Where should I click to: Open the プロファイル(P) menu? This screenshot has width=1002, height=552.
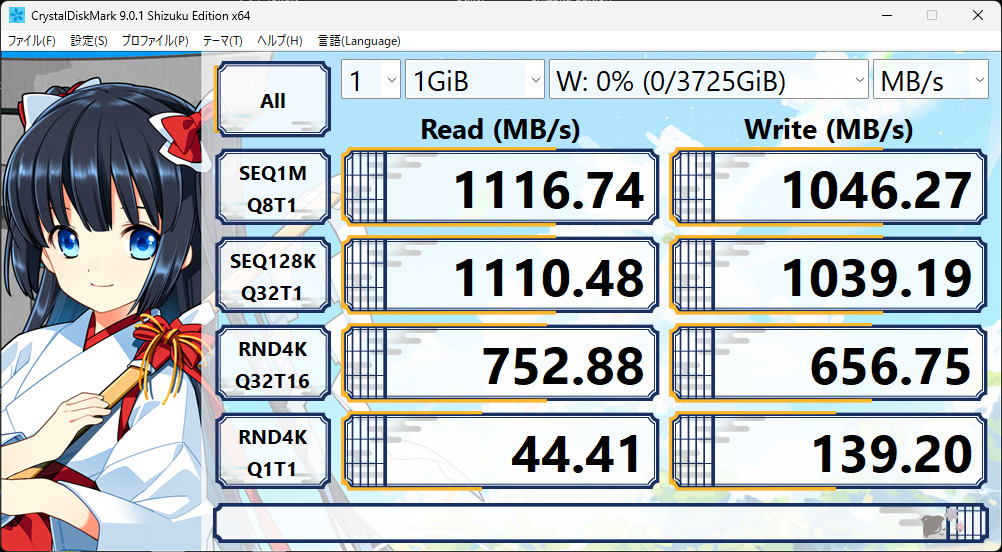click(x=155, y=41)
